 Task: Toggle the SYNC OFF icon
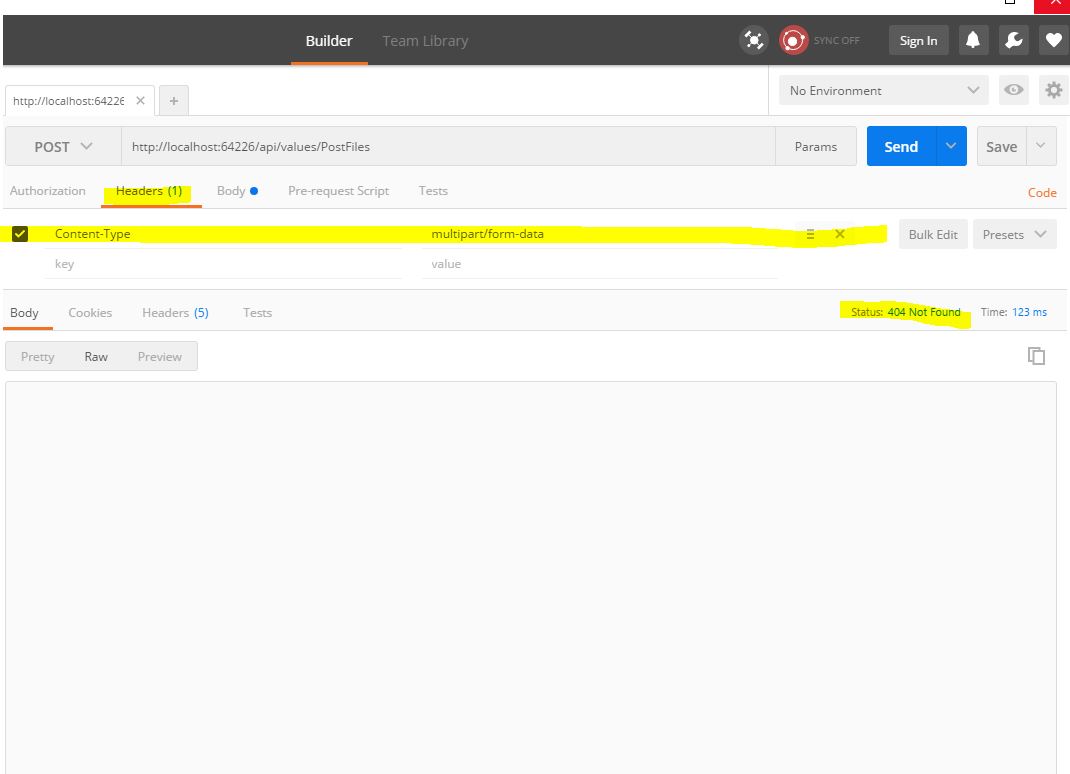pos(793,40)
